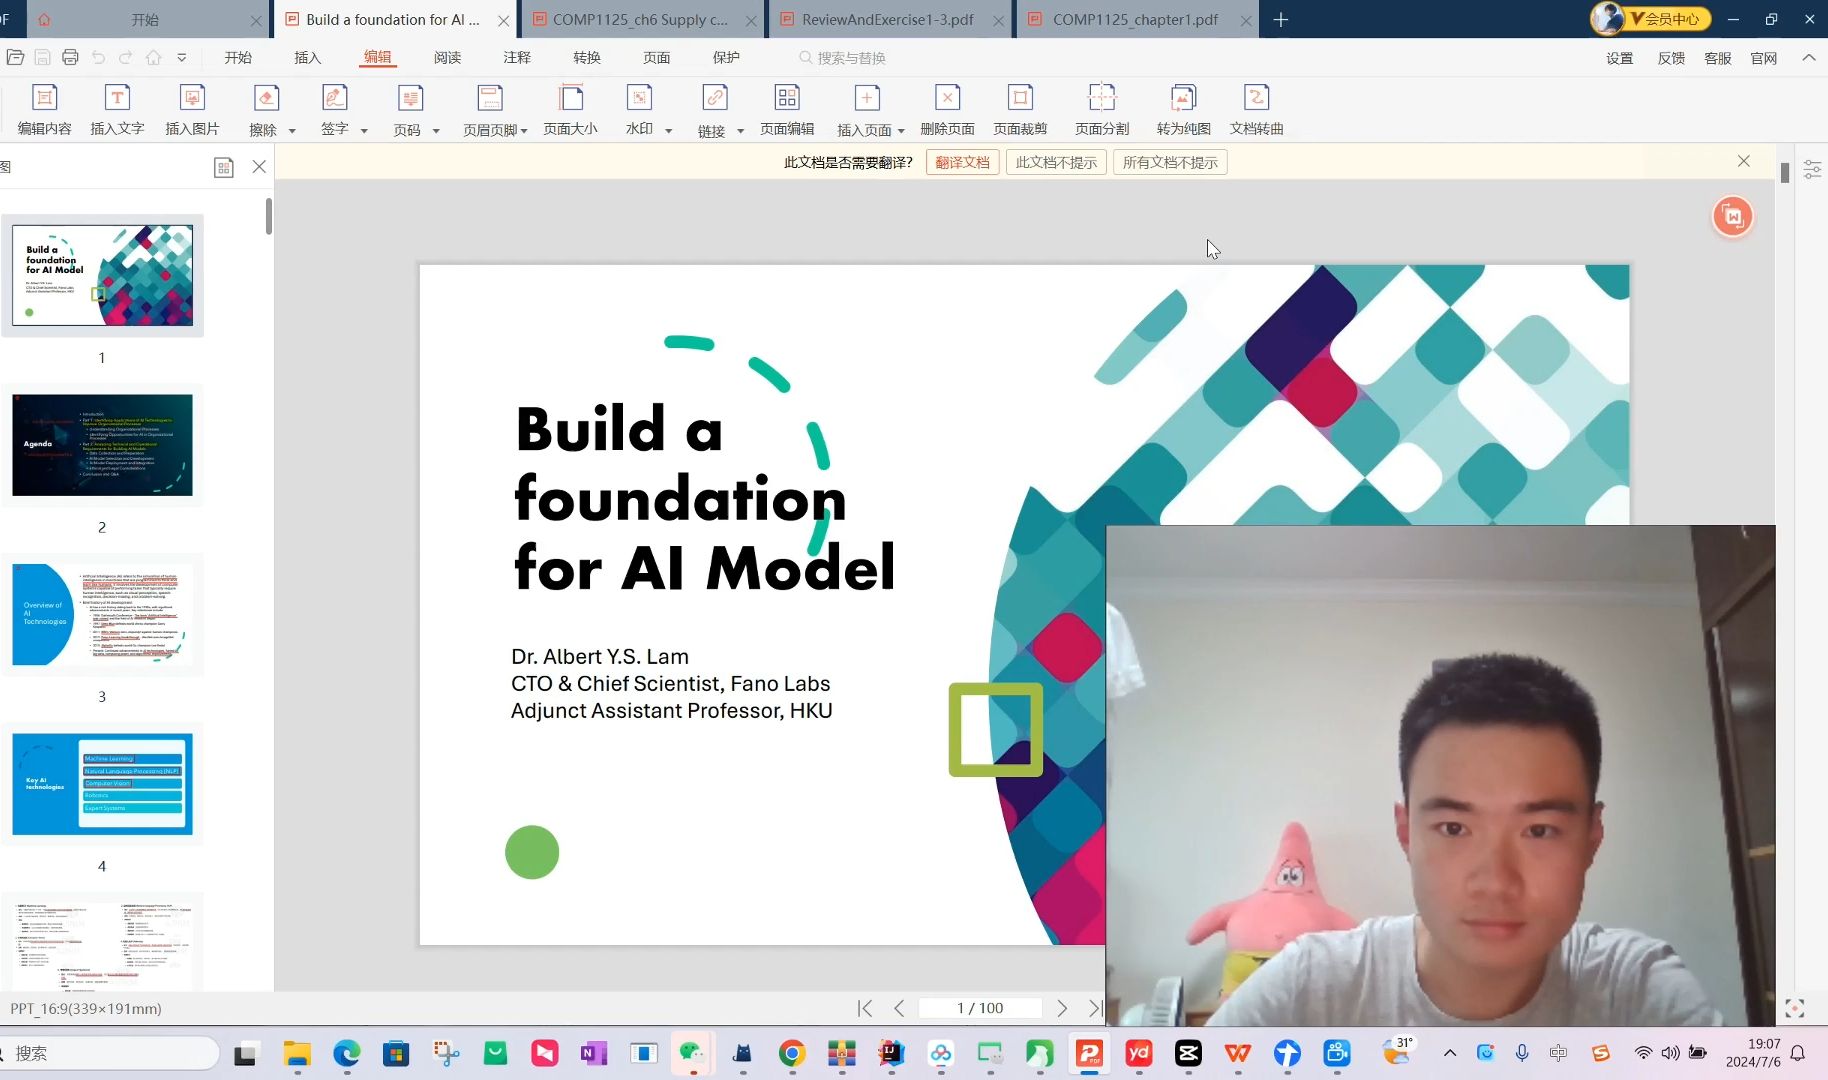1828x1080 pixels.
Task: Click the 转为纯图 convert to image icon
Action: (1183, 98)
